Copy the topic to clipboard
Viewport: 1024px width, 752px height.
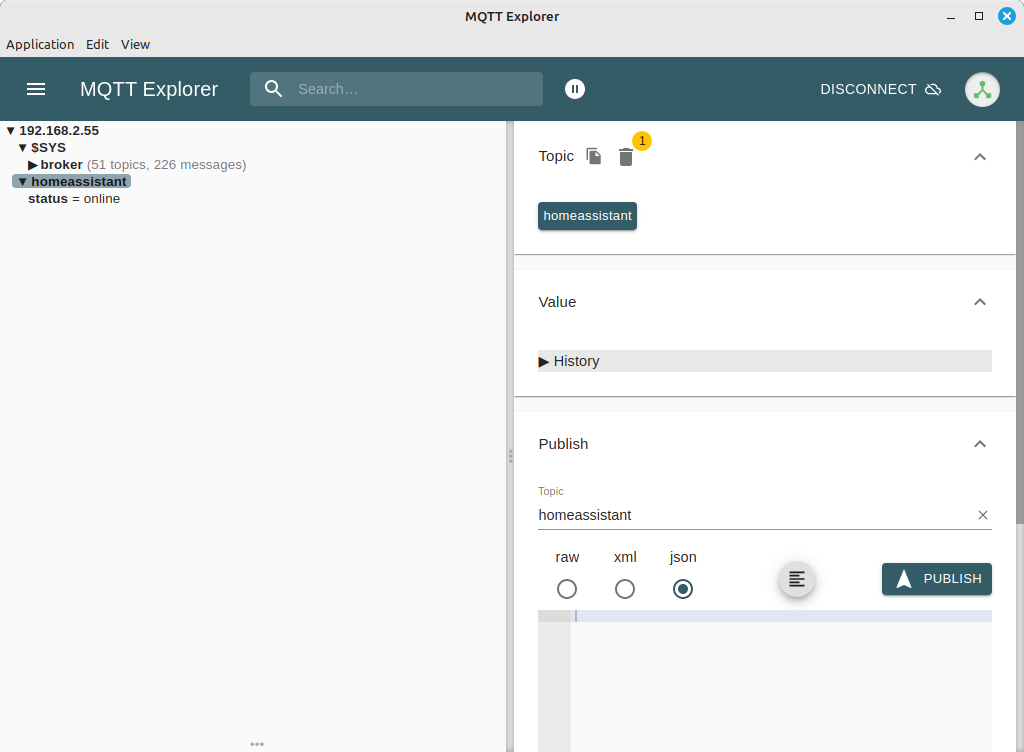594,156
